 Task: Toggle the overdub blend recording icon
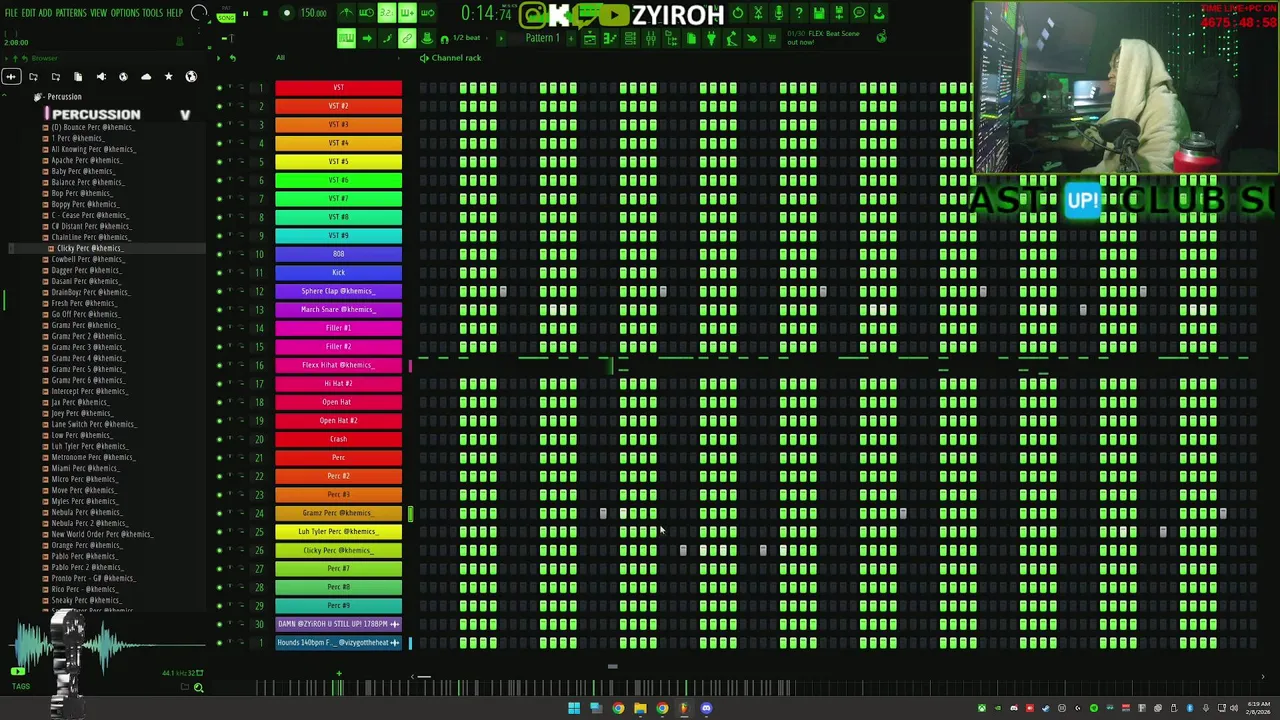[x=407, y=13]
